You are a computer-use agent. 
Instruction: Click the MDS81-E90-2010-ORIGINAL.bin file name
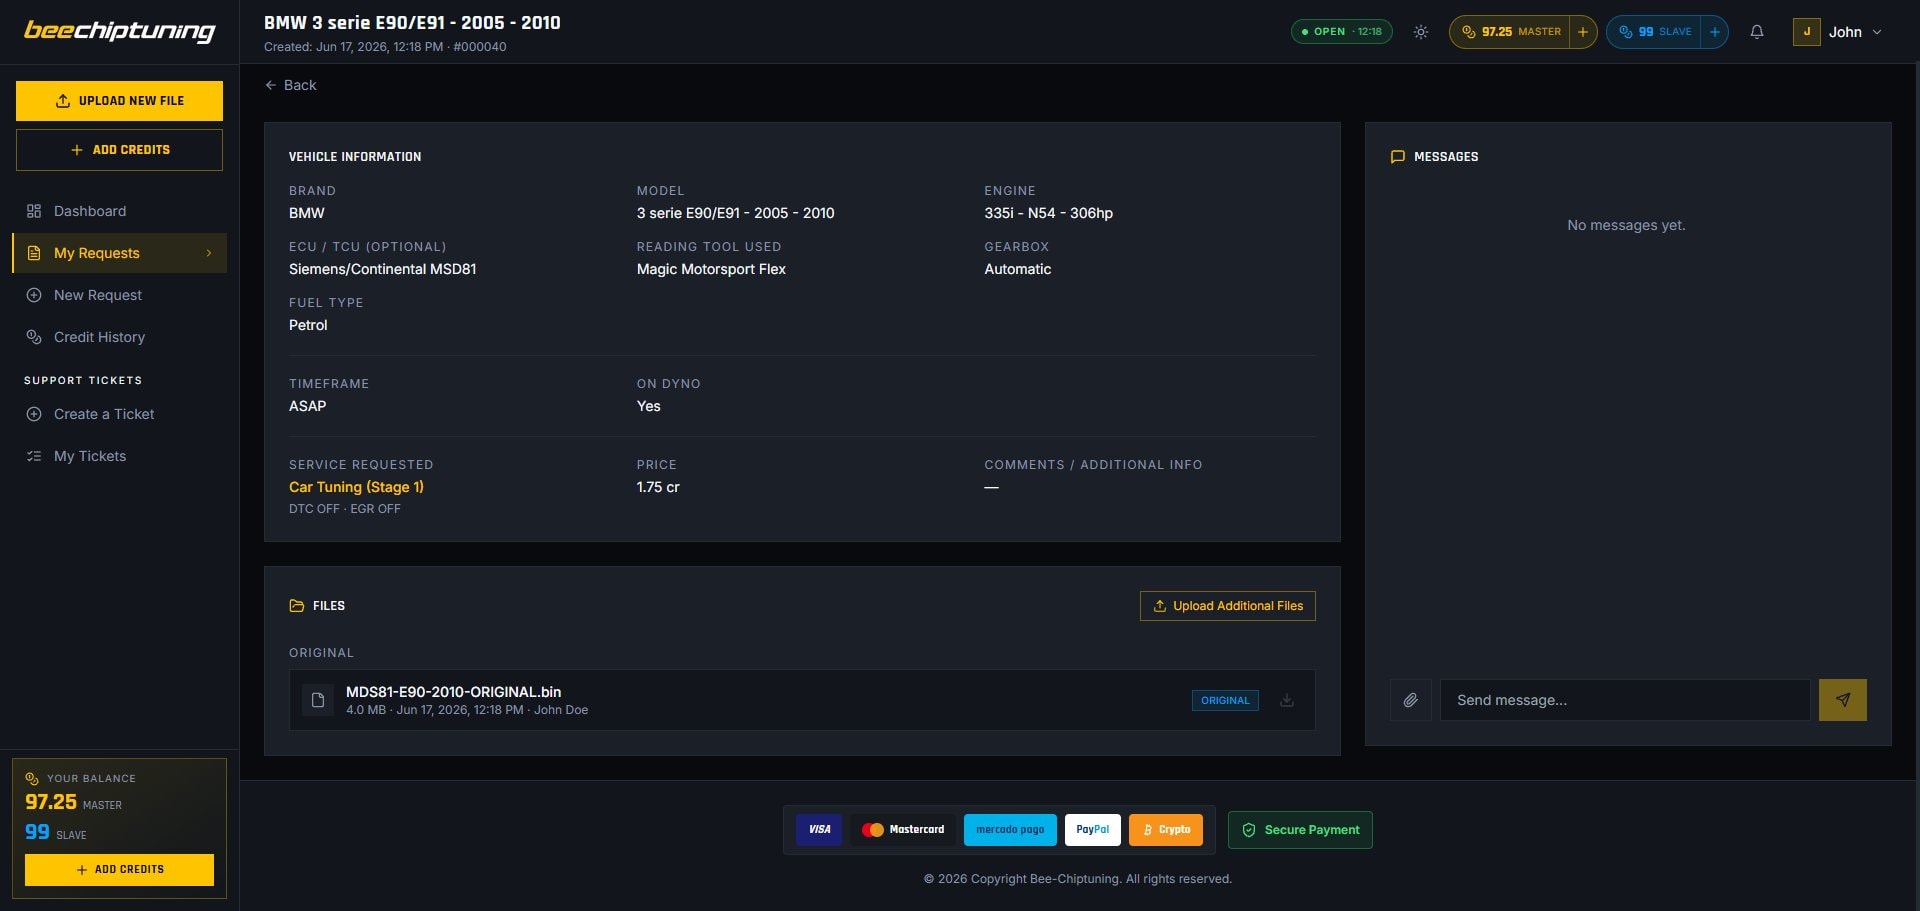[x=453, y=692]
